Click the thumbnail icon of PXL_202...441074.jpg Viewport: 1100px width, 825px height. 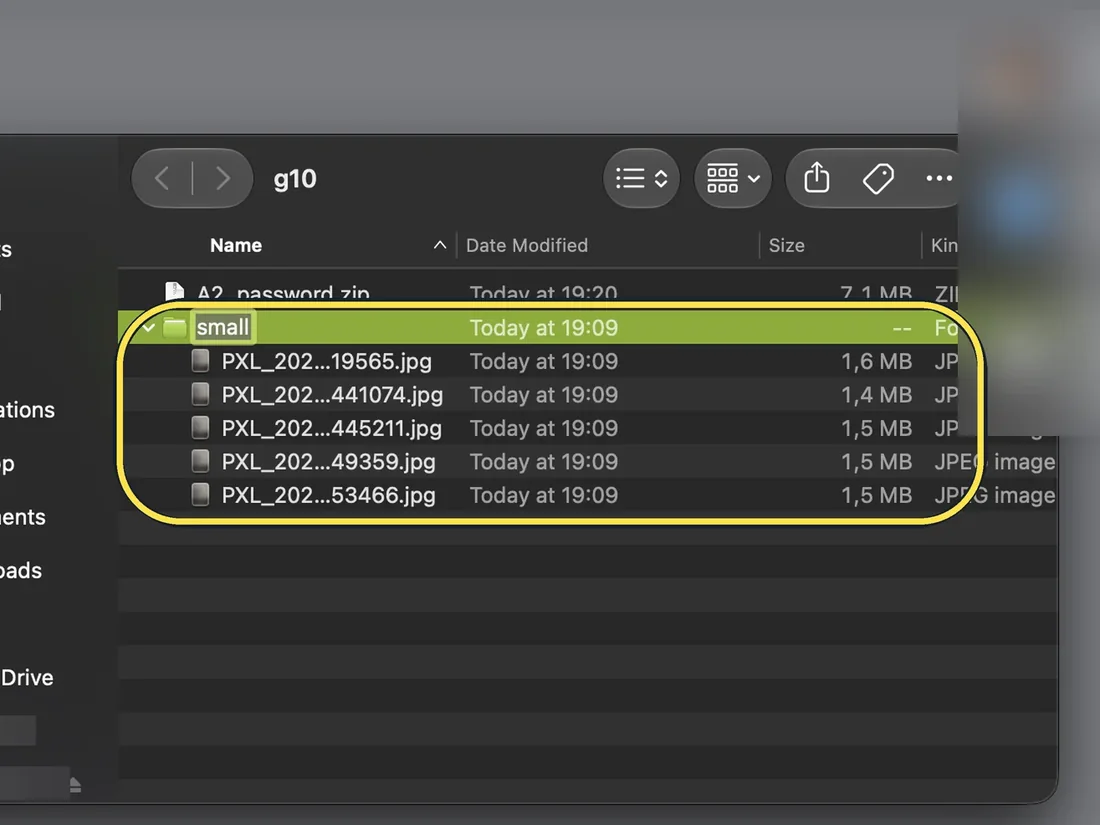pyautogui.click(x=201, y=394)
